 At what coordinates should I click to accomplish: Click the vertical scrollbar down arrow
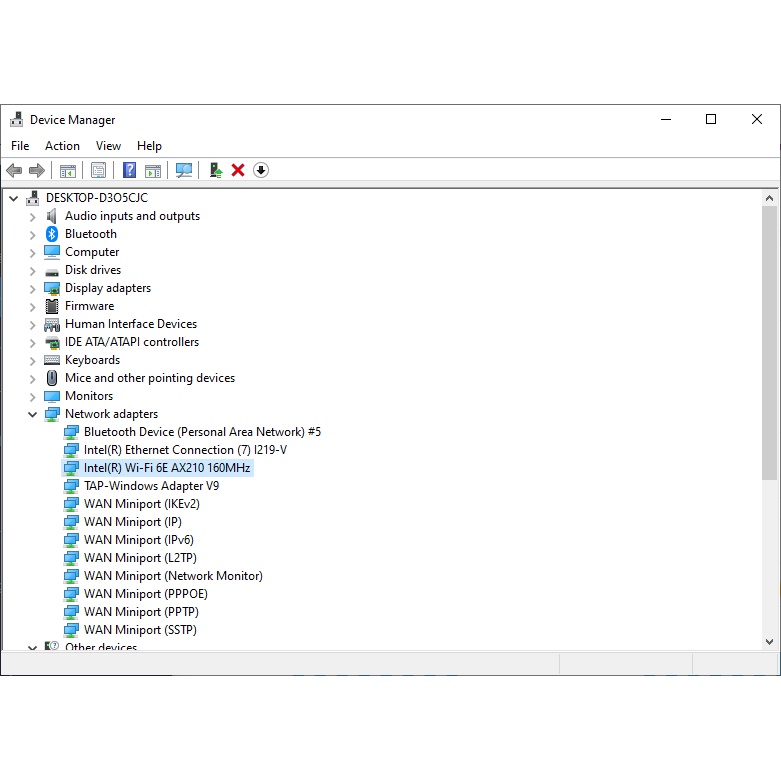[x=770, y=641]
